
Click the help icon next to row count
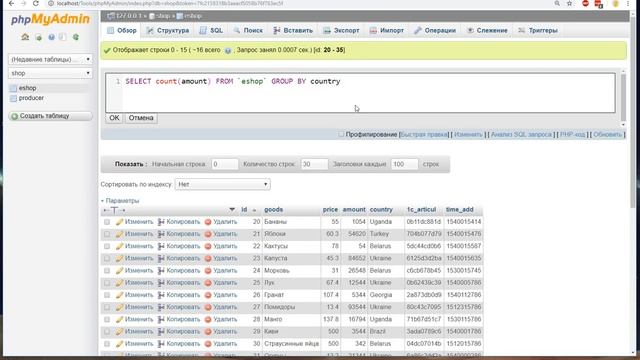[x=228, y=51]
